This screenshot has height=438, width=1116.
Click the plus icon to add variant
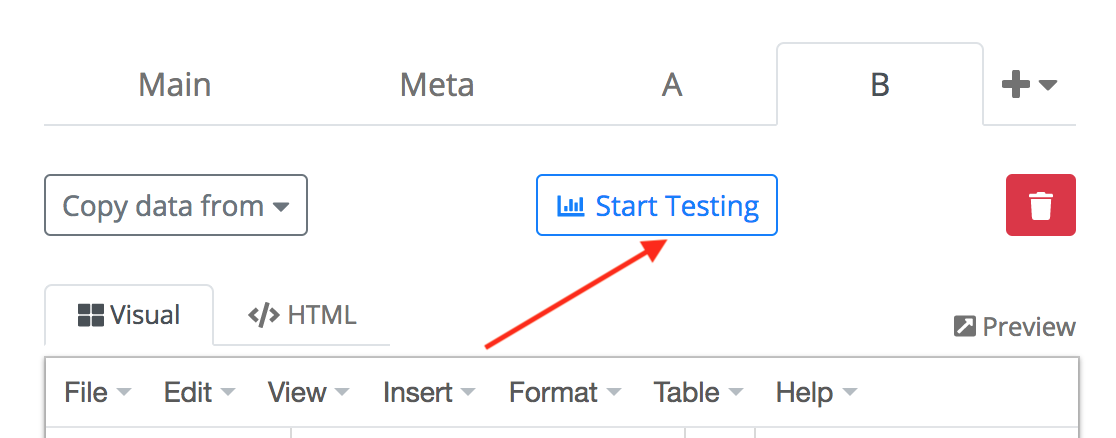click(1016, 85)
